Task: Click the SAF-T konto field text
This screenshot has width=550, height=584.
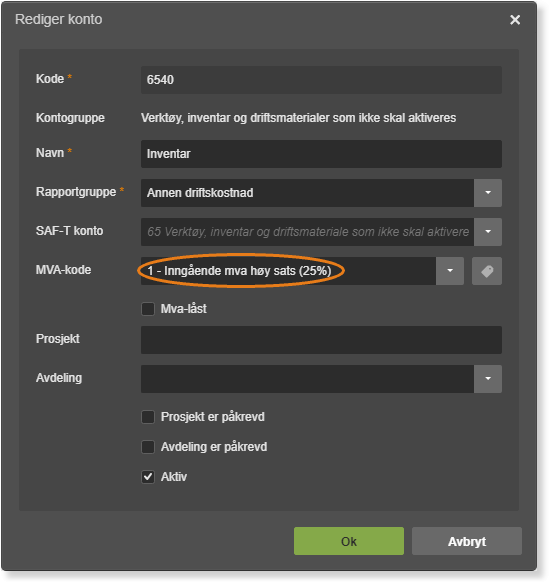Action: coord(308,232)
